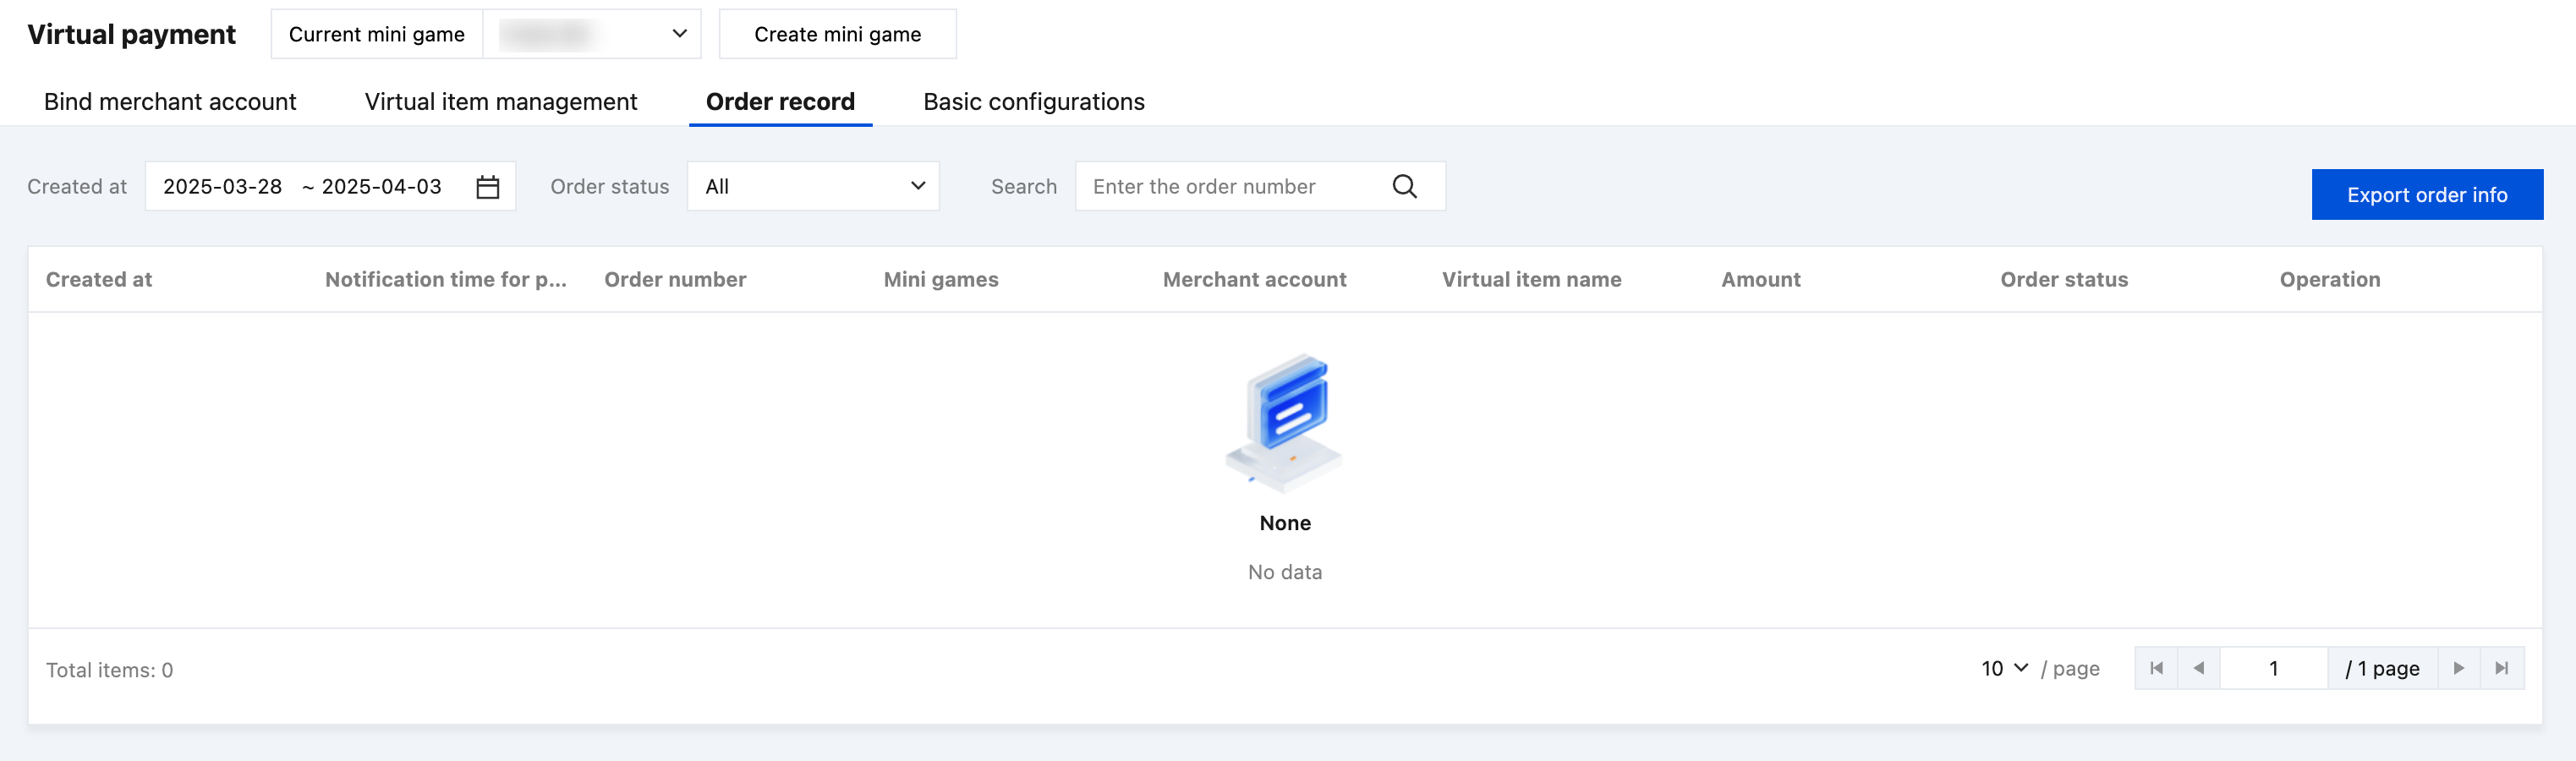Go to the previous page arrow

point(2198,668)
